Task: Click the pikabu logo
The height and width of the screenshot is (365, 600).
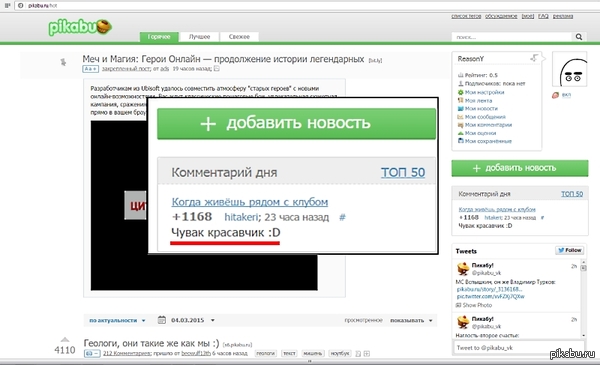Action: point(80,27)
